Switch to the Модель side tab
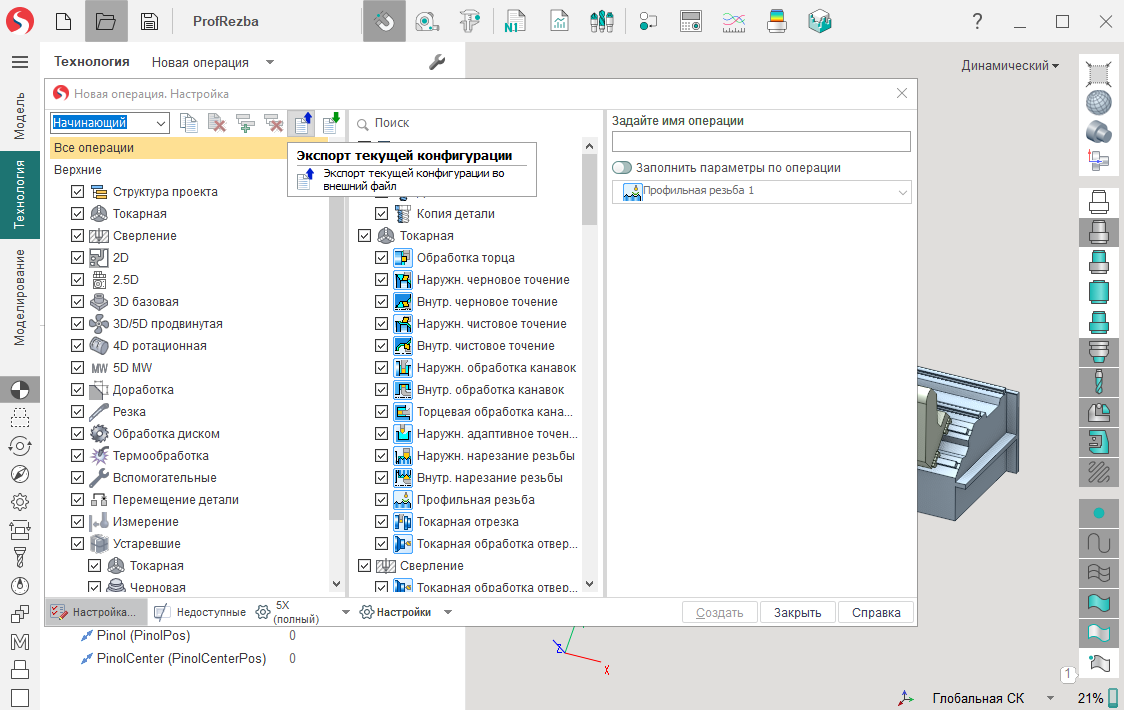Viewport: 1124px width, 710px height. [20, 116]
